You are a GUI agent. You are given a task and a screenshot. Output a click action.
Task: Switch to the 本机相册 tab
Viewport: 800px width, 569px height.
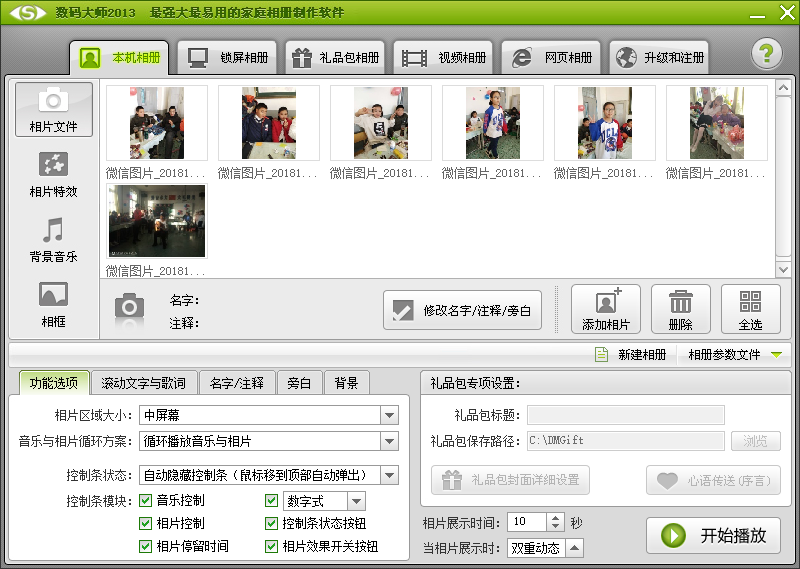pos(119,58)
